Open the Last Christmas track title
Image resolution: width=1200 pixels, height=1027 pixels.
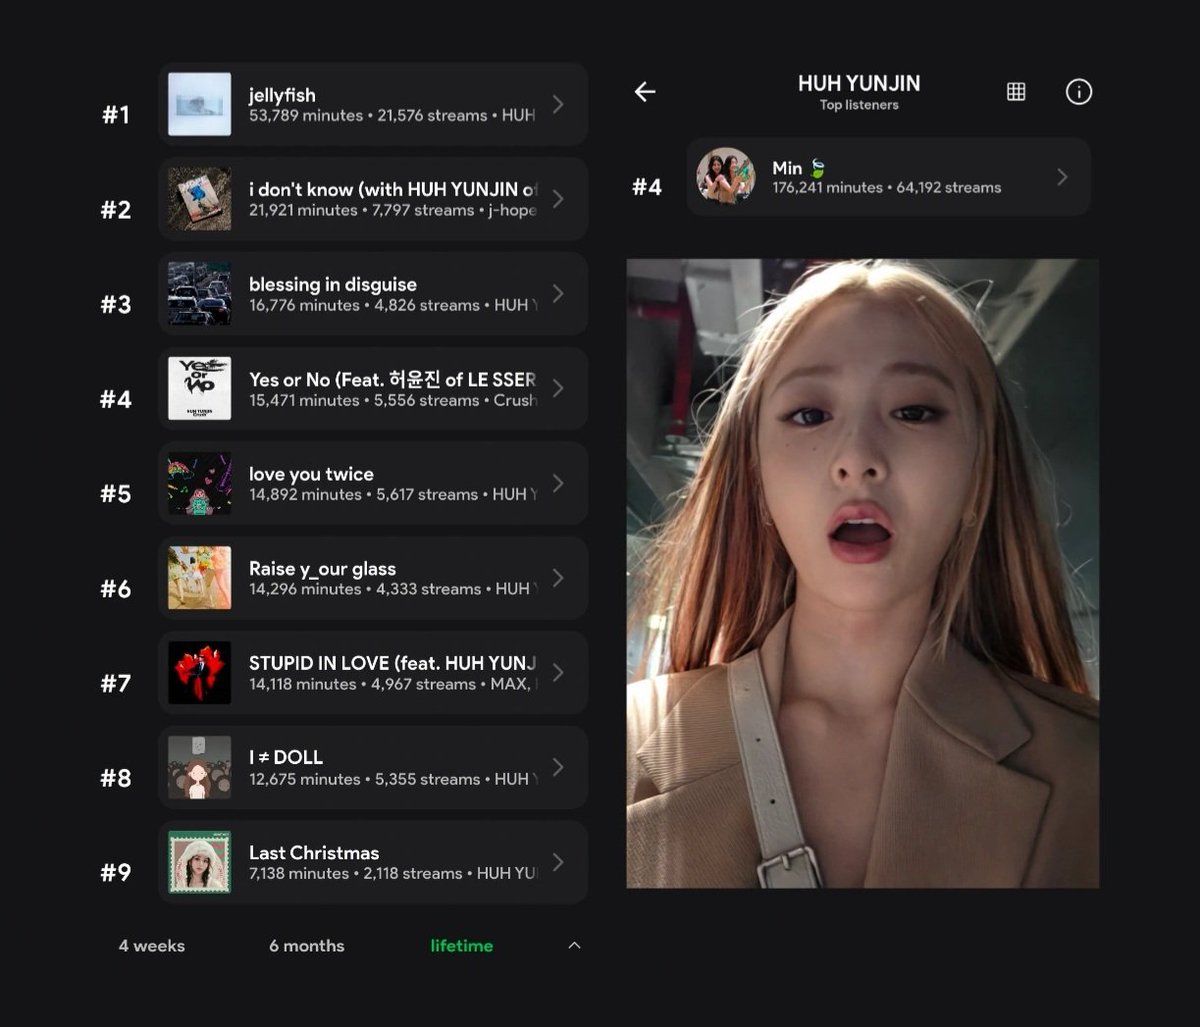pos(314,852)
